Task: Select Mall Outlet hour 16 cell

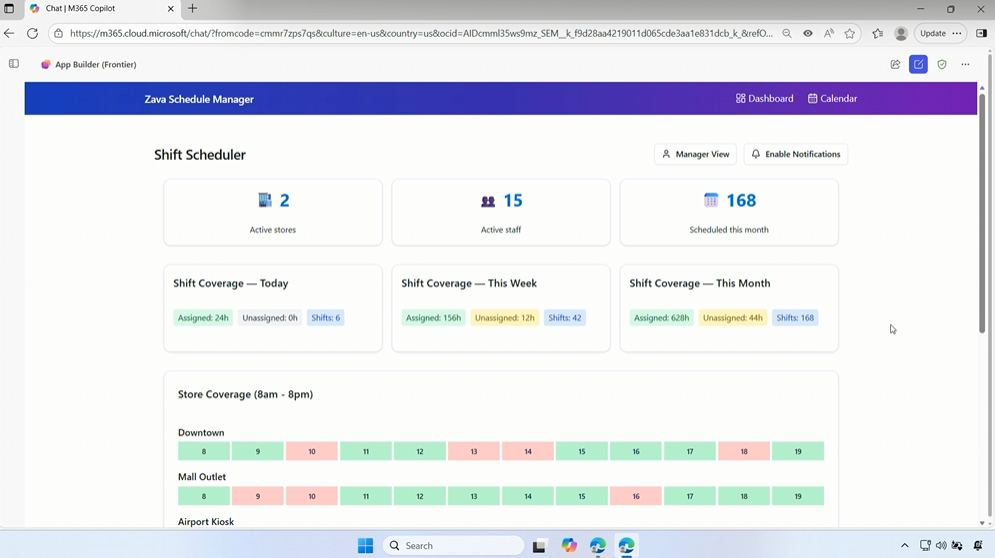Action: tap(635, 496)
